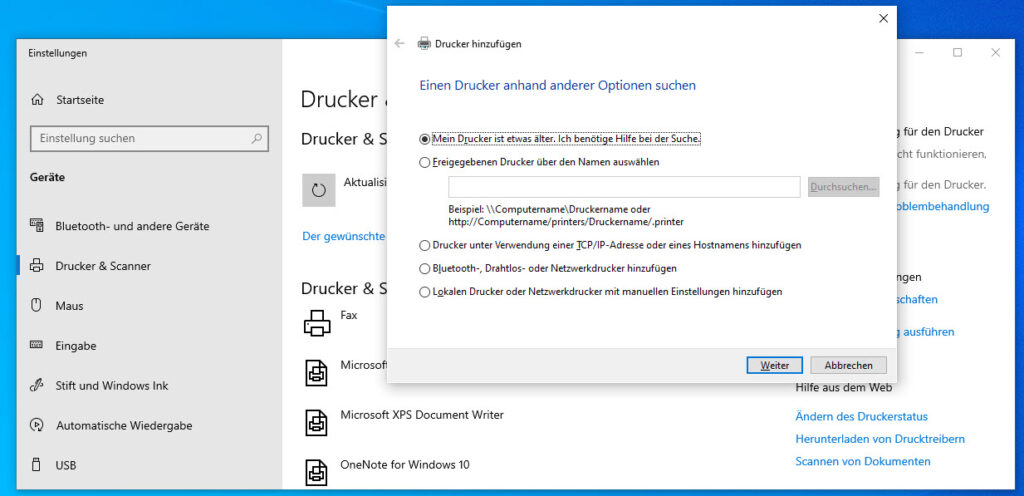Image resolution: width=1024 pixels, height=496 pixels.
Task: Open Bluetooth- und andere Geräte page
Action: click(x=132, y=226)
